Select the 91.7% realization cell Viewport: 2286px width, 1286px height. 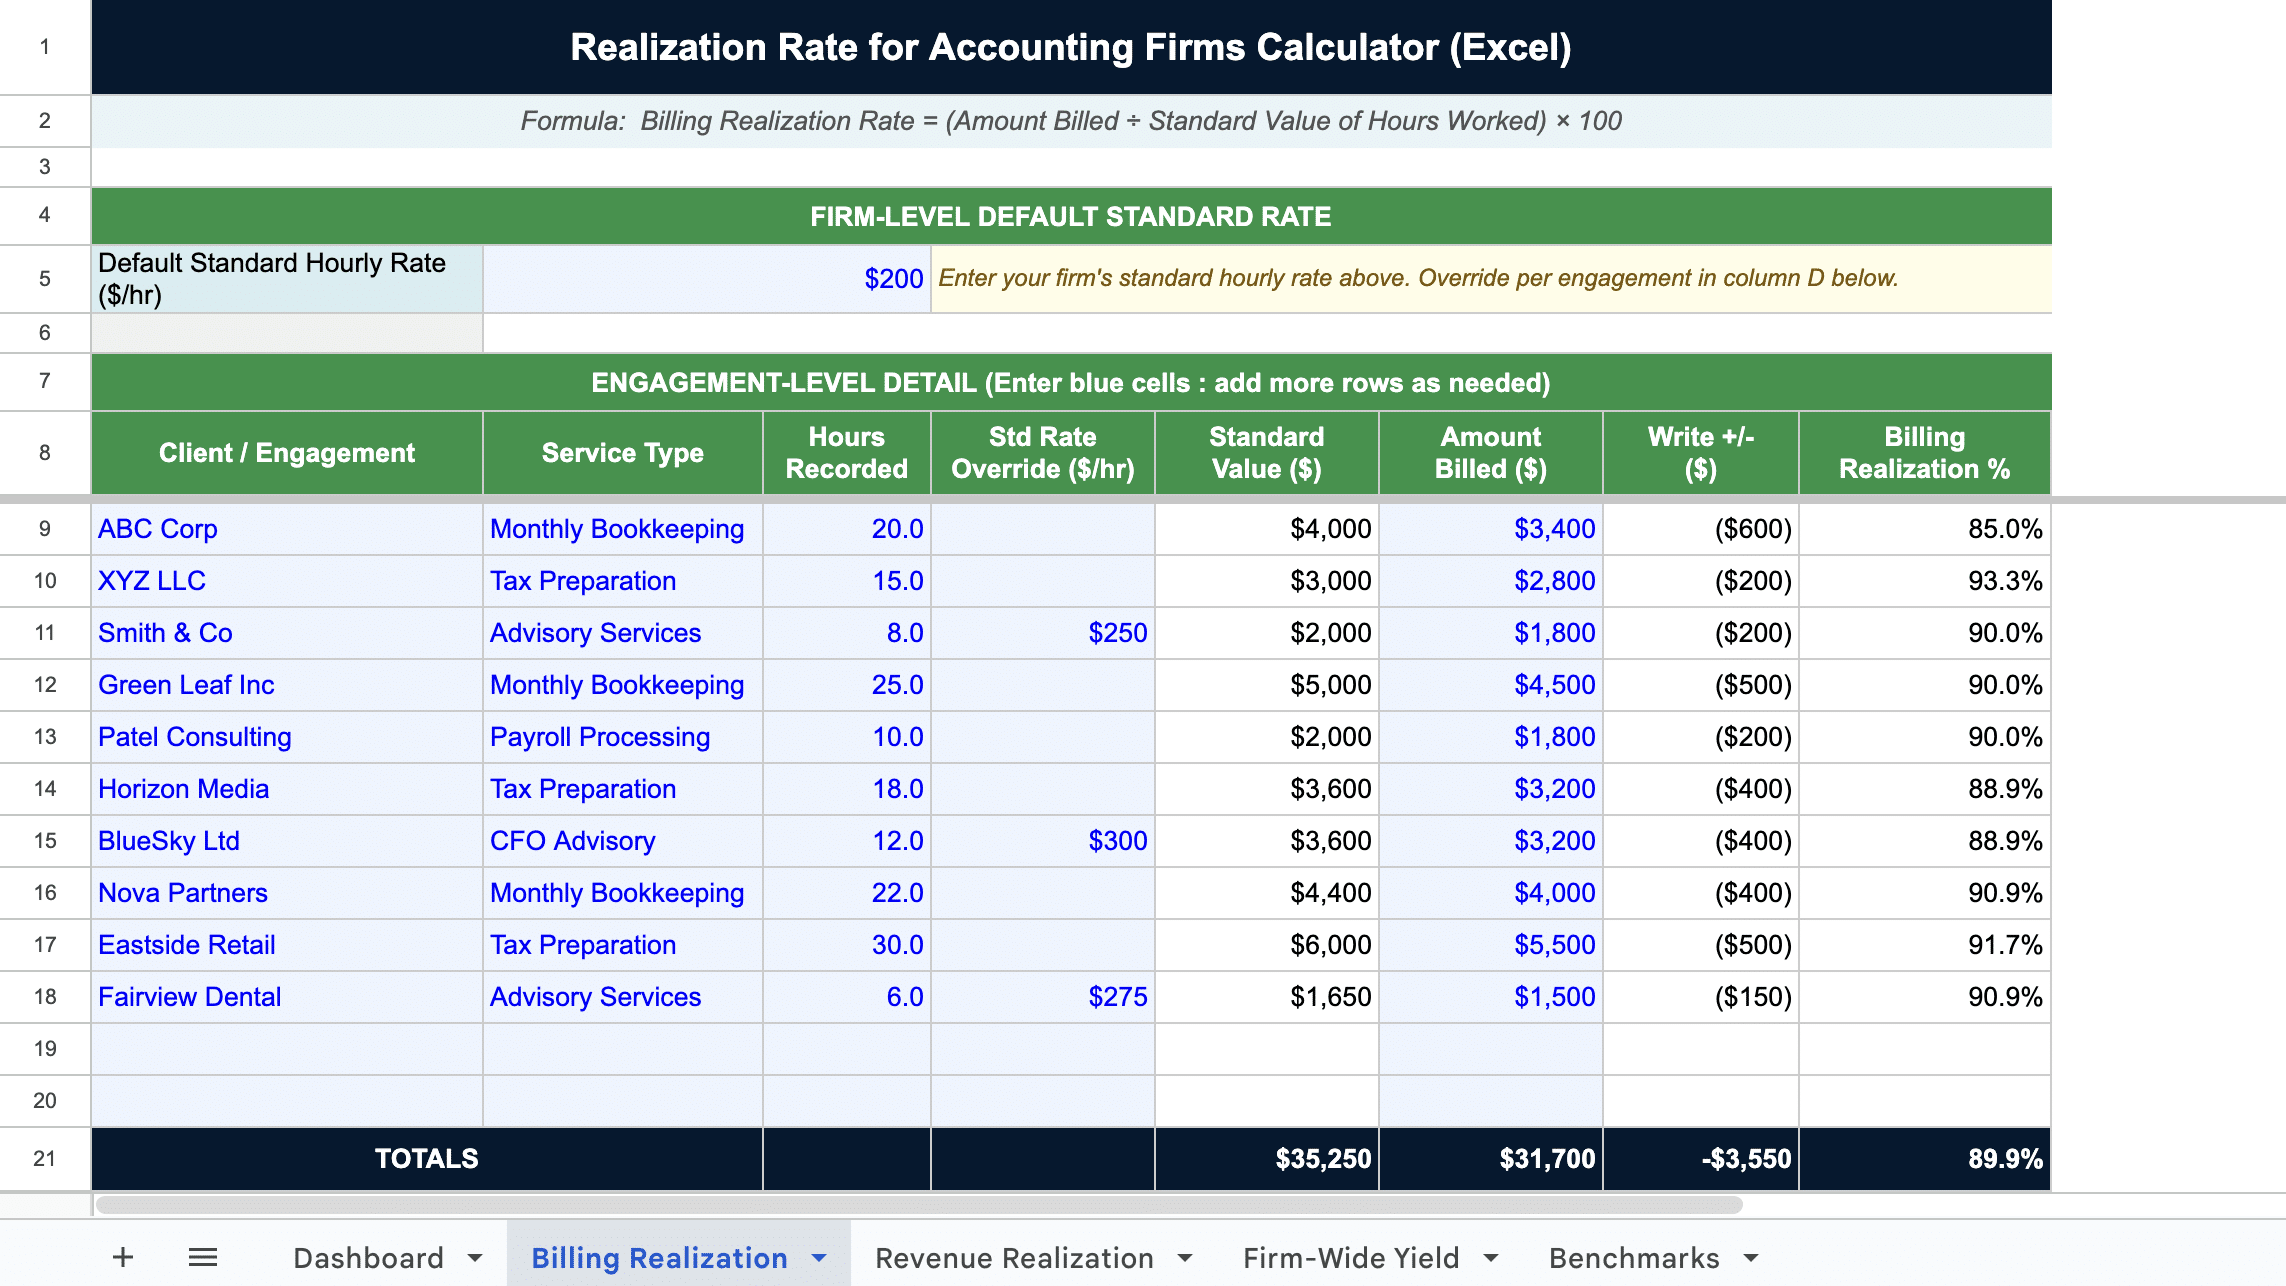tap(1925, 945)
